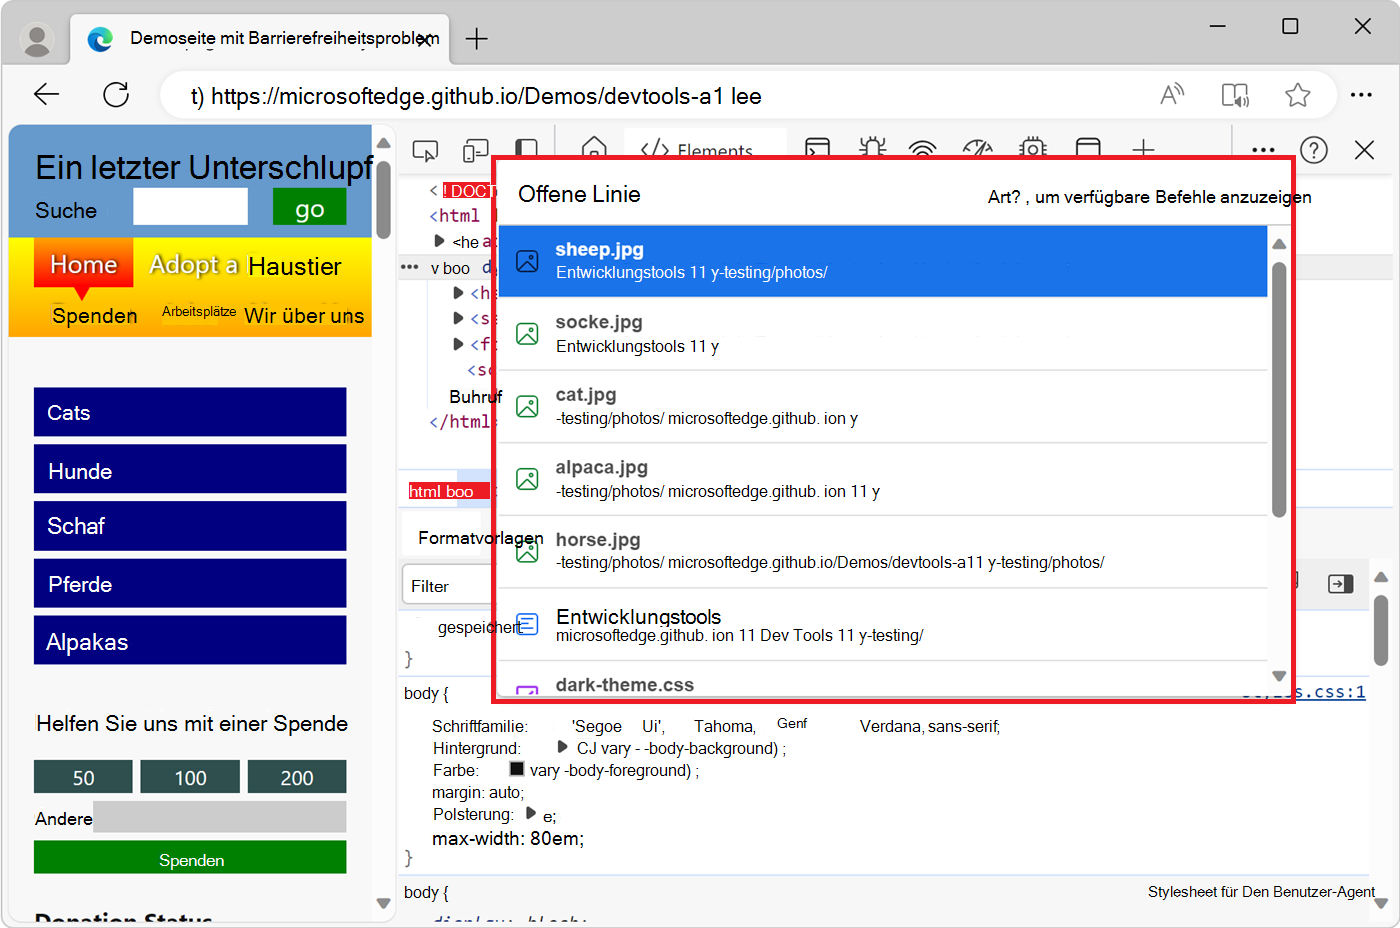
Task: Add more tools with plus icon in DevTools
Action: pyautogui.click(x=1143, y=149)
